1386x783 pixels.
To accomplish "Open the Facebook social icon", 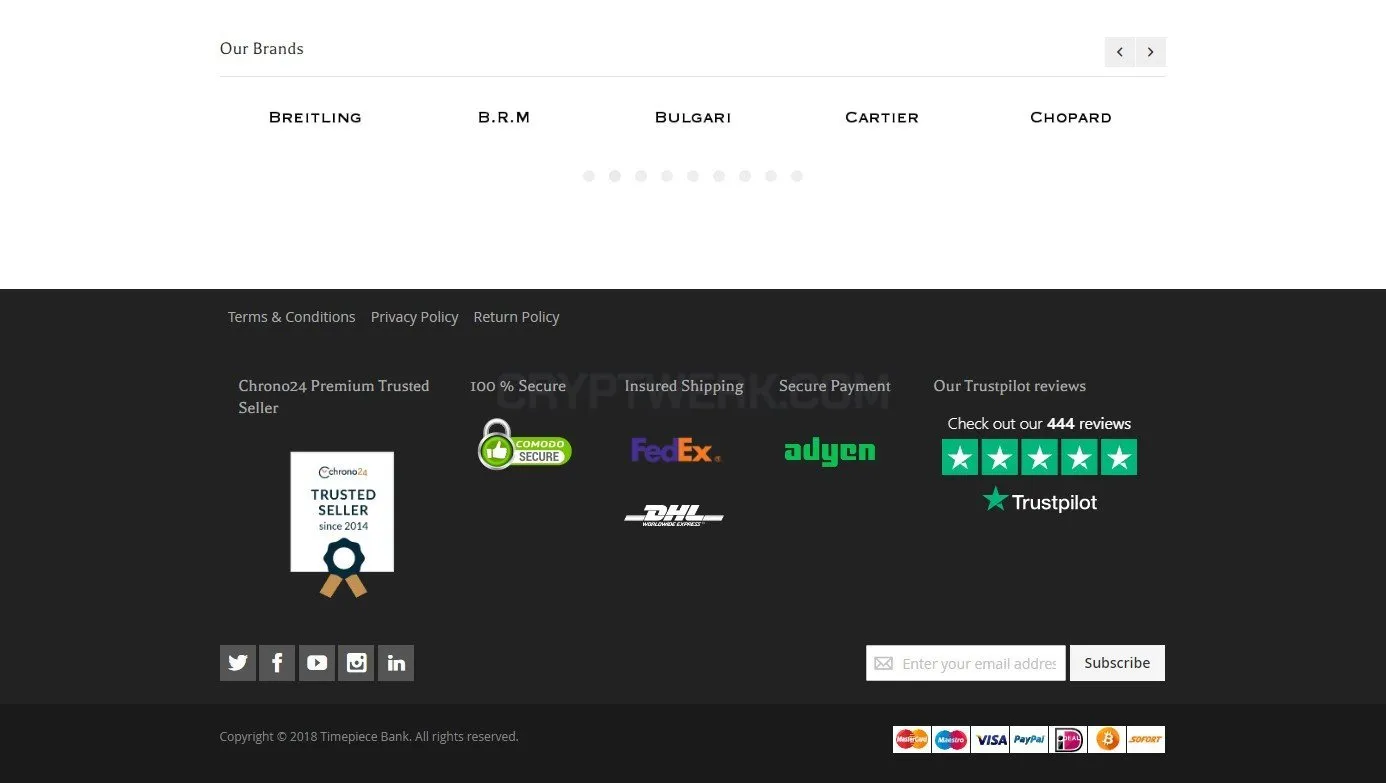I will (x=277, y=663).
